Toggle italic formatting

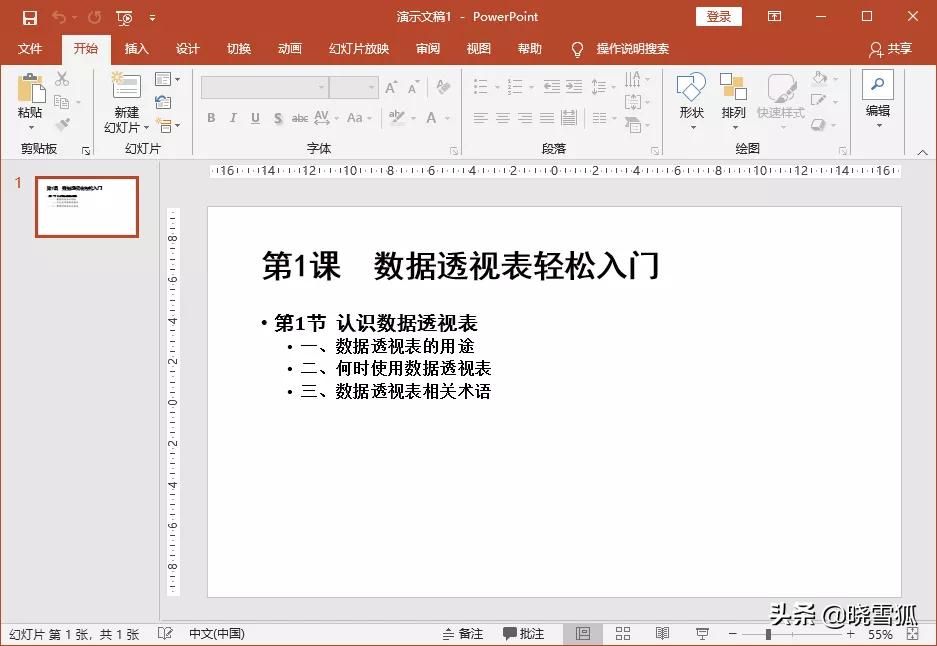(x=231, y=117)
